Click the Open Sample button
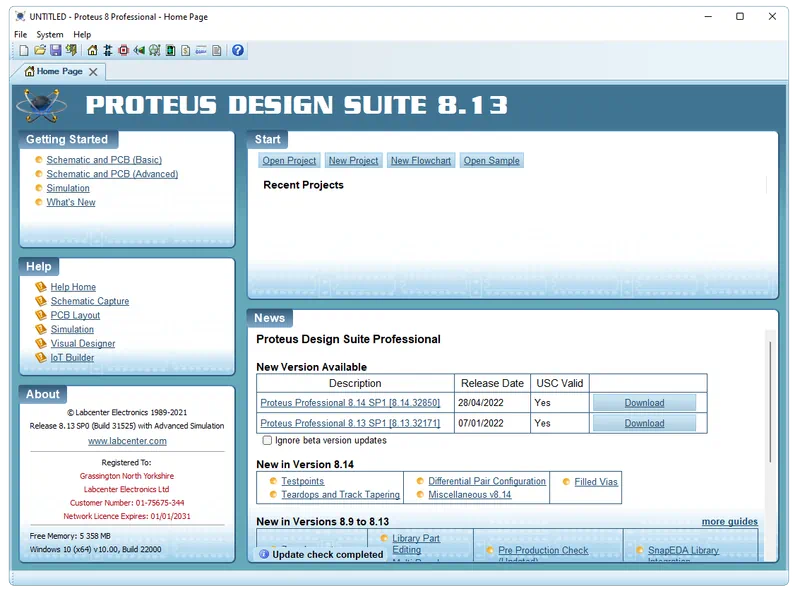Viewport: 800px width, 591px height. (x=491, y=160)
